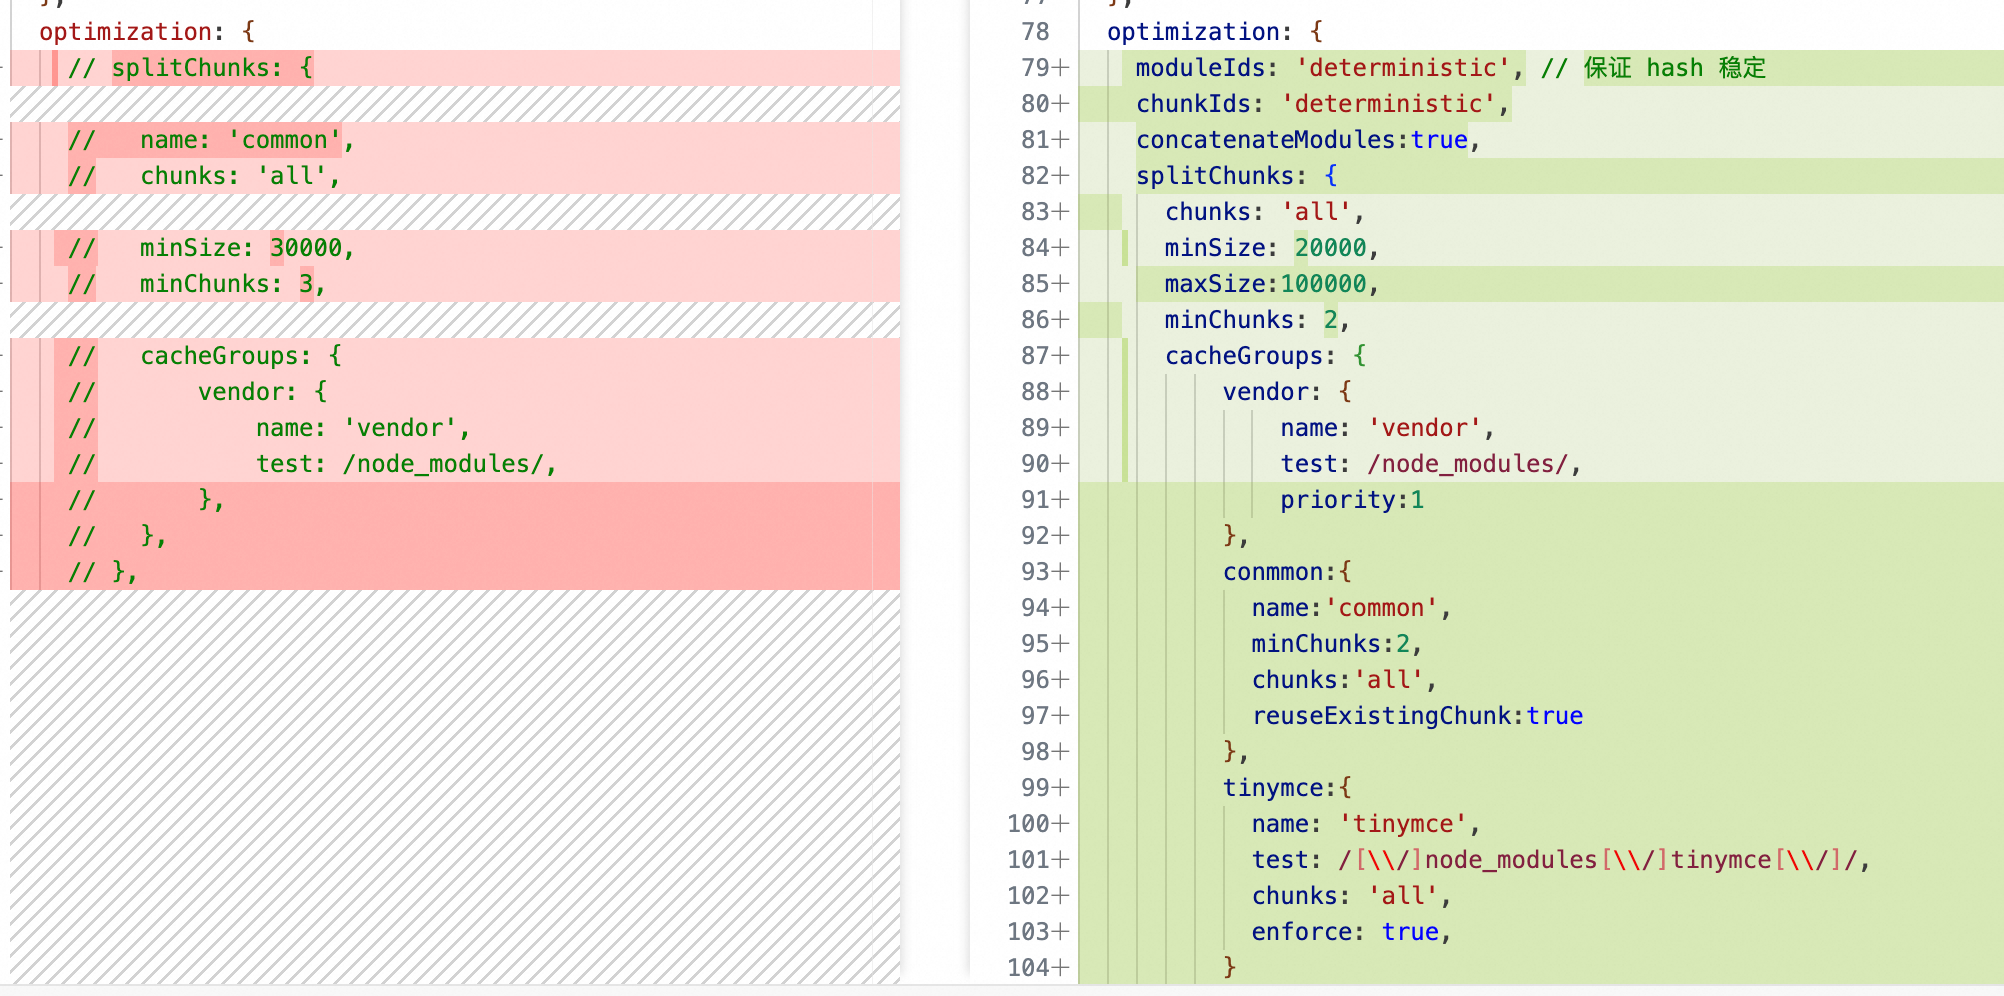Image resolution: width=2004 pixels, height=996 pixels.
Task: Click the removed // minSize: 30000 line
Action: (x=212, y=248)
